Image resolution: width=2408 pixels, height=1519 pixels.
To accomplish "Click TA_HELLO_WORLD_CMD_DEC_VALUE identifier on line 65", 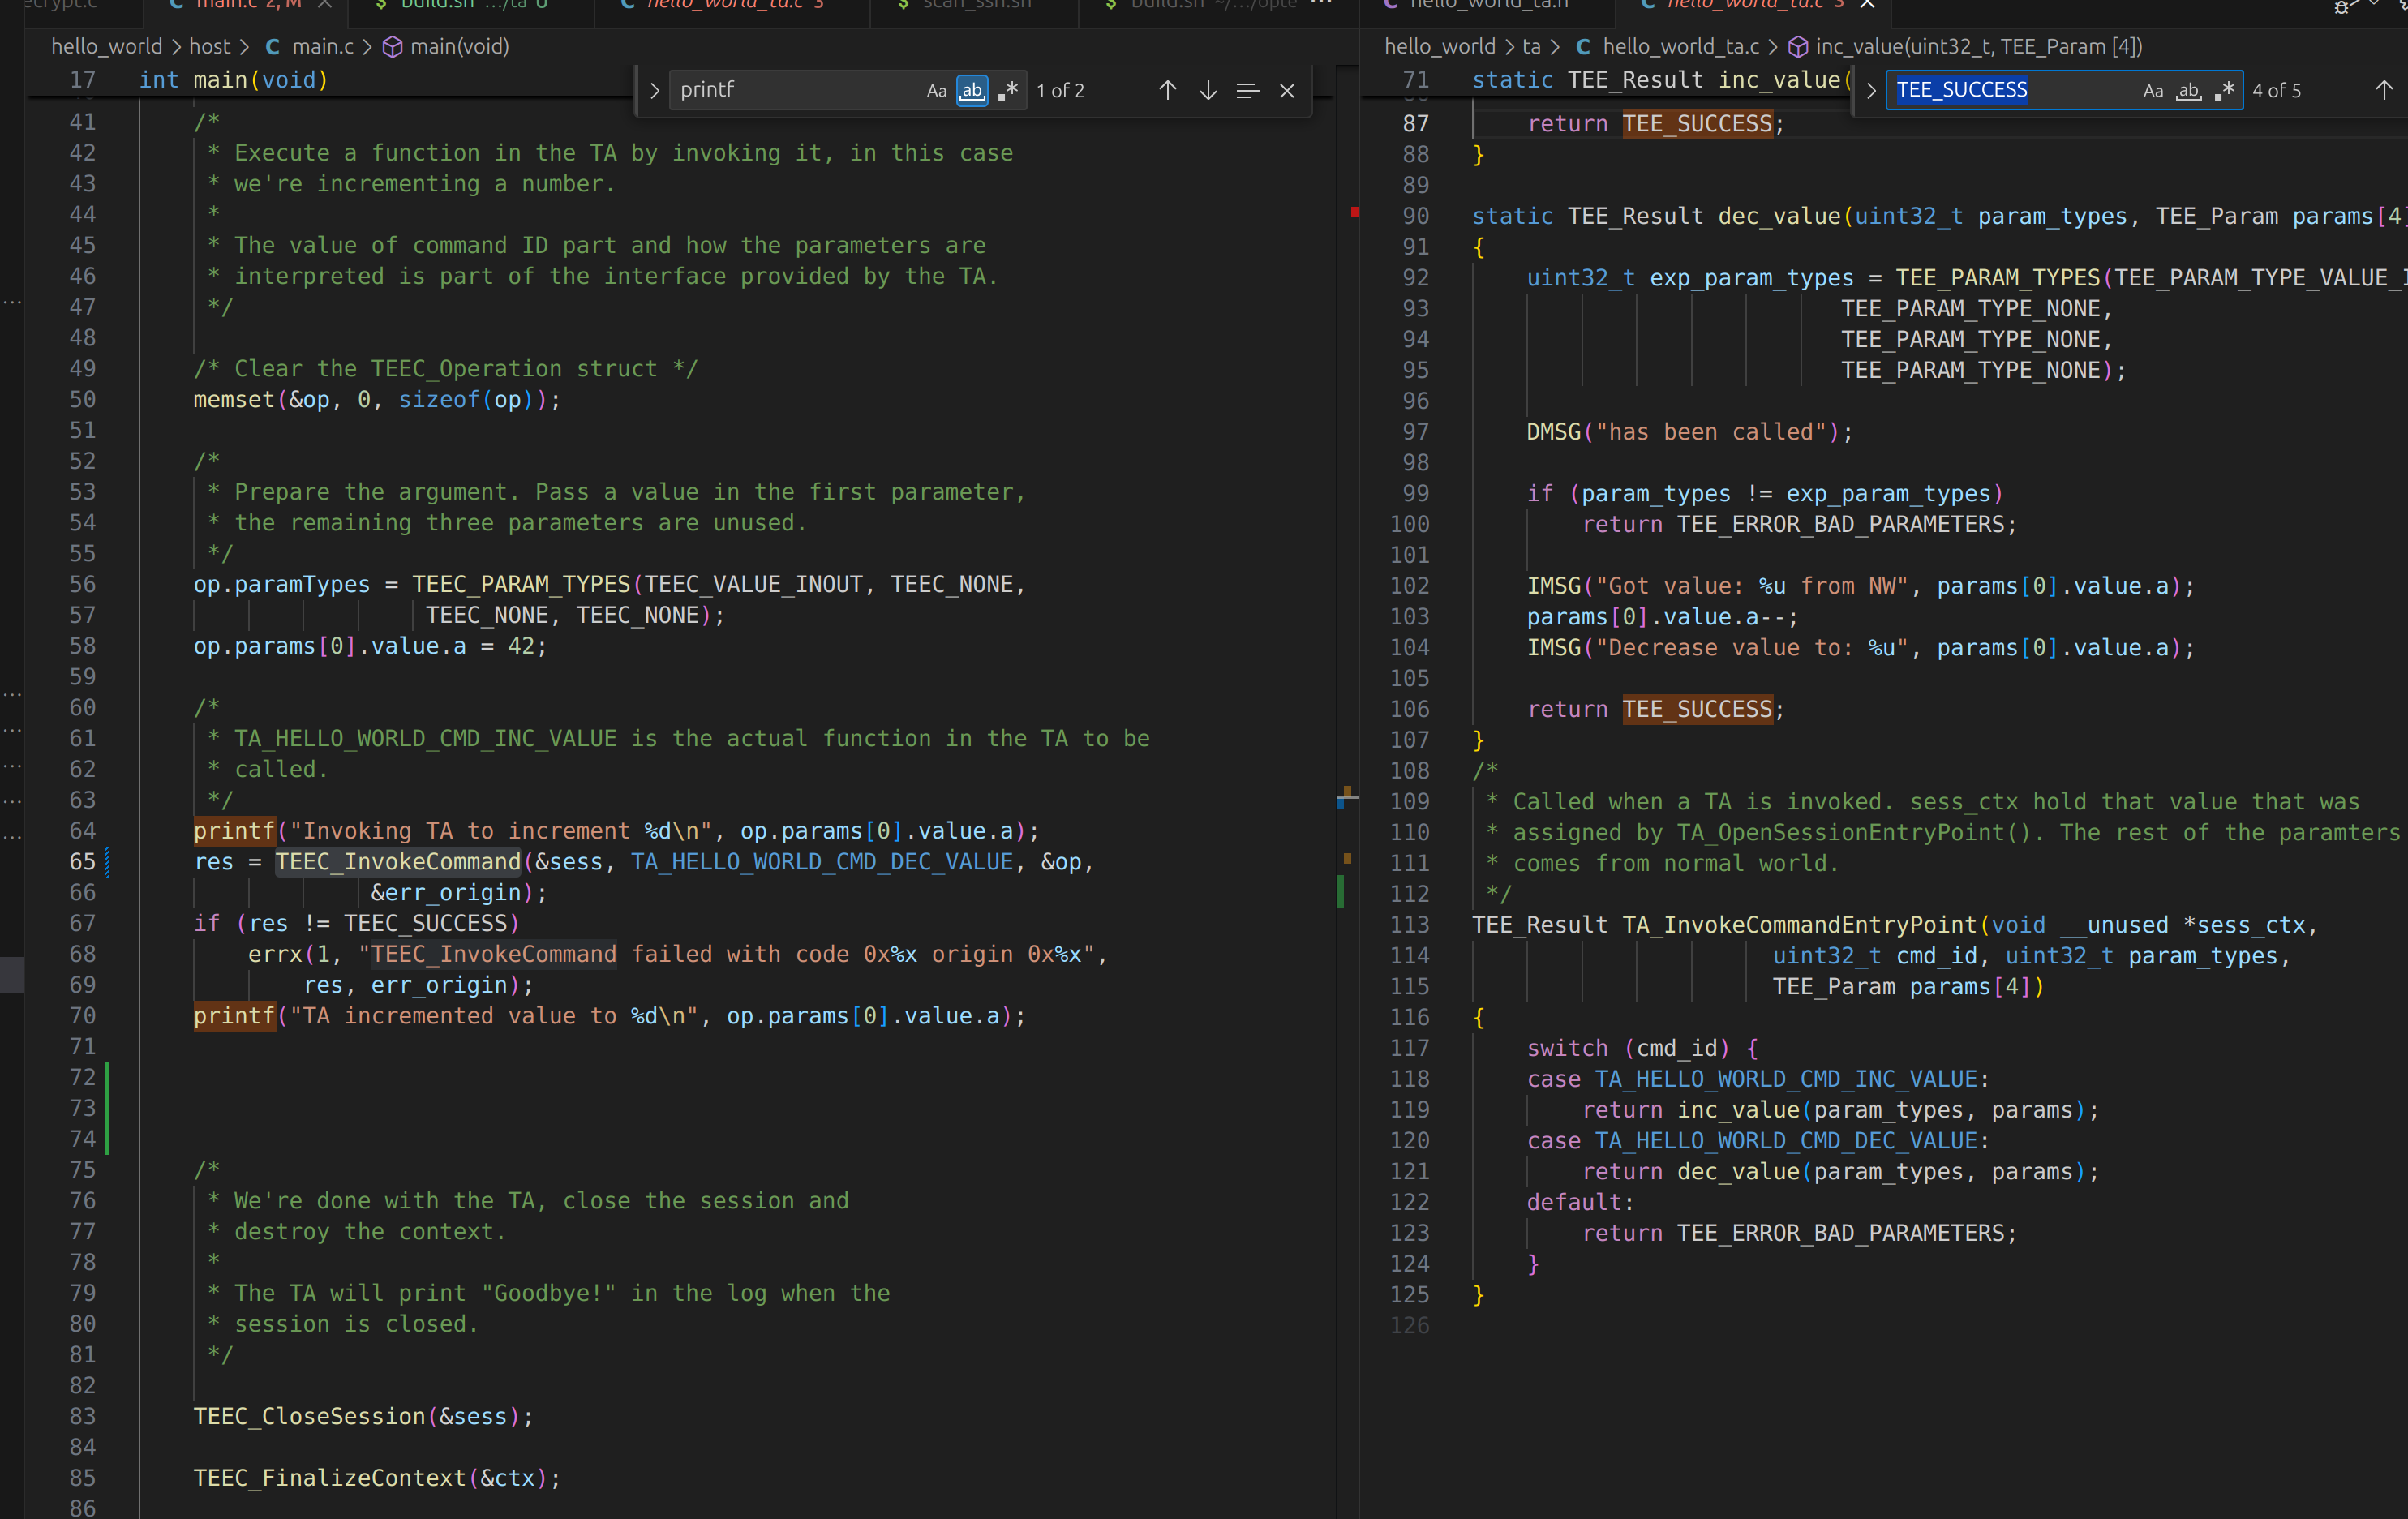I will coord(822,862).
